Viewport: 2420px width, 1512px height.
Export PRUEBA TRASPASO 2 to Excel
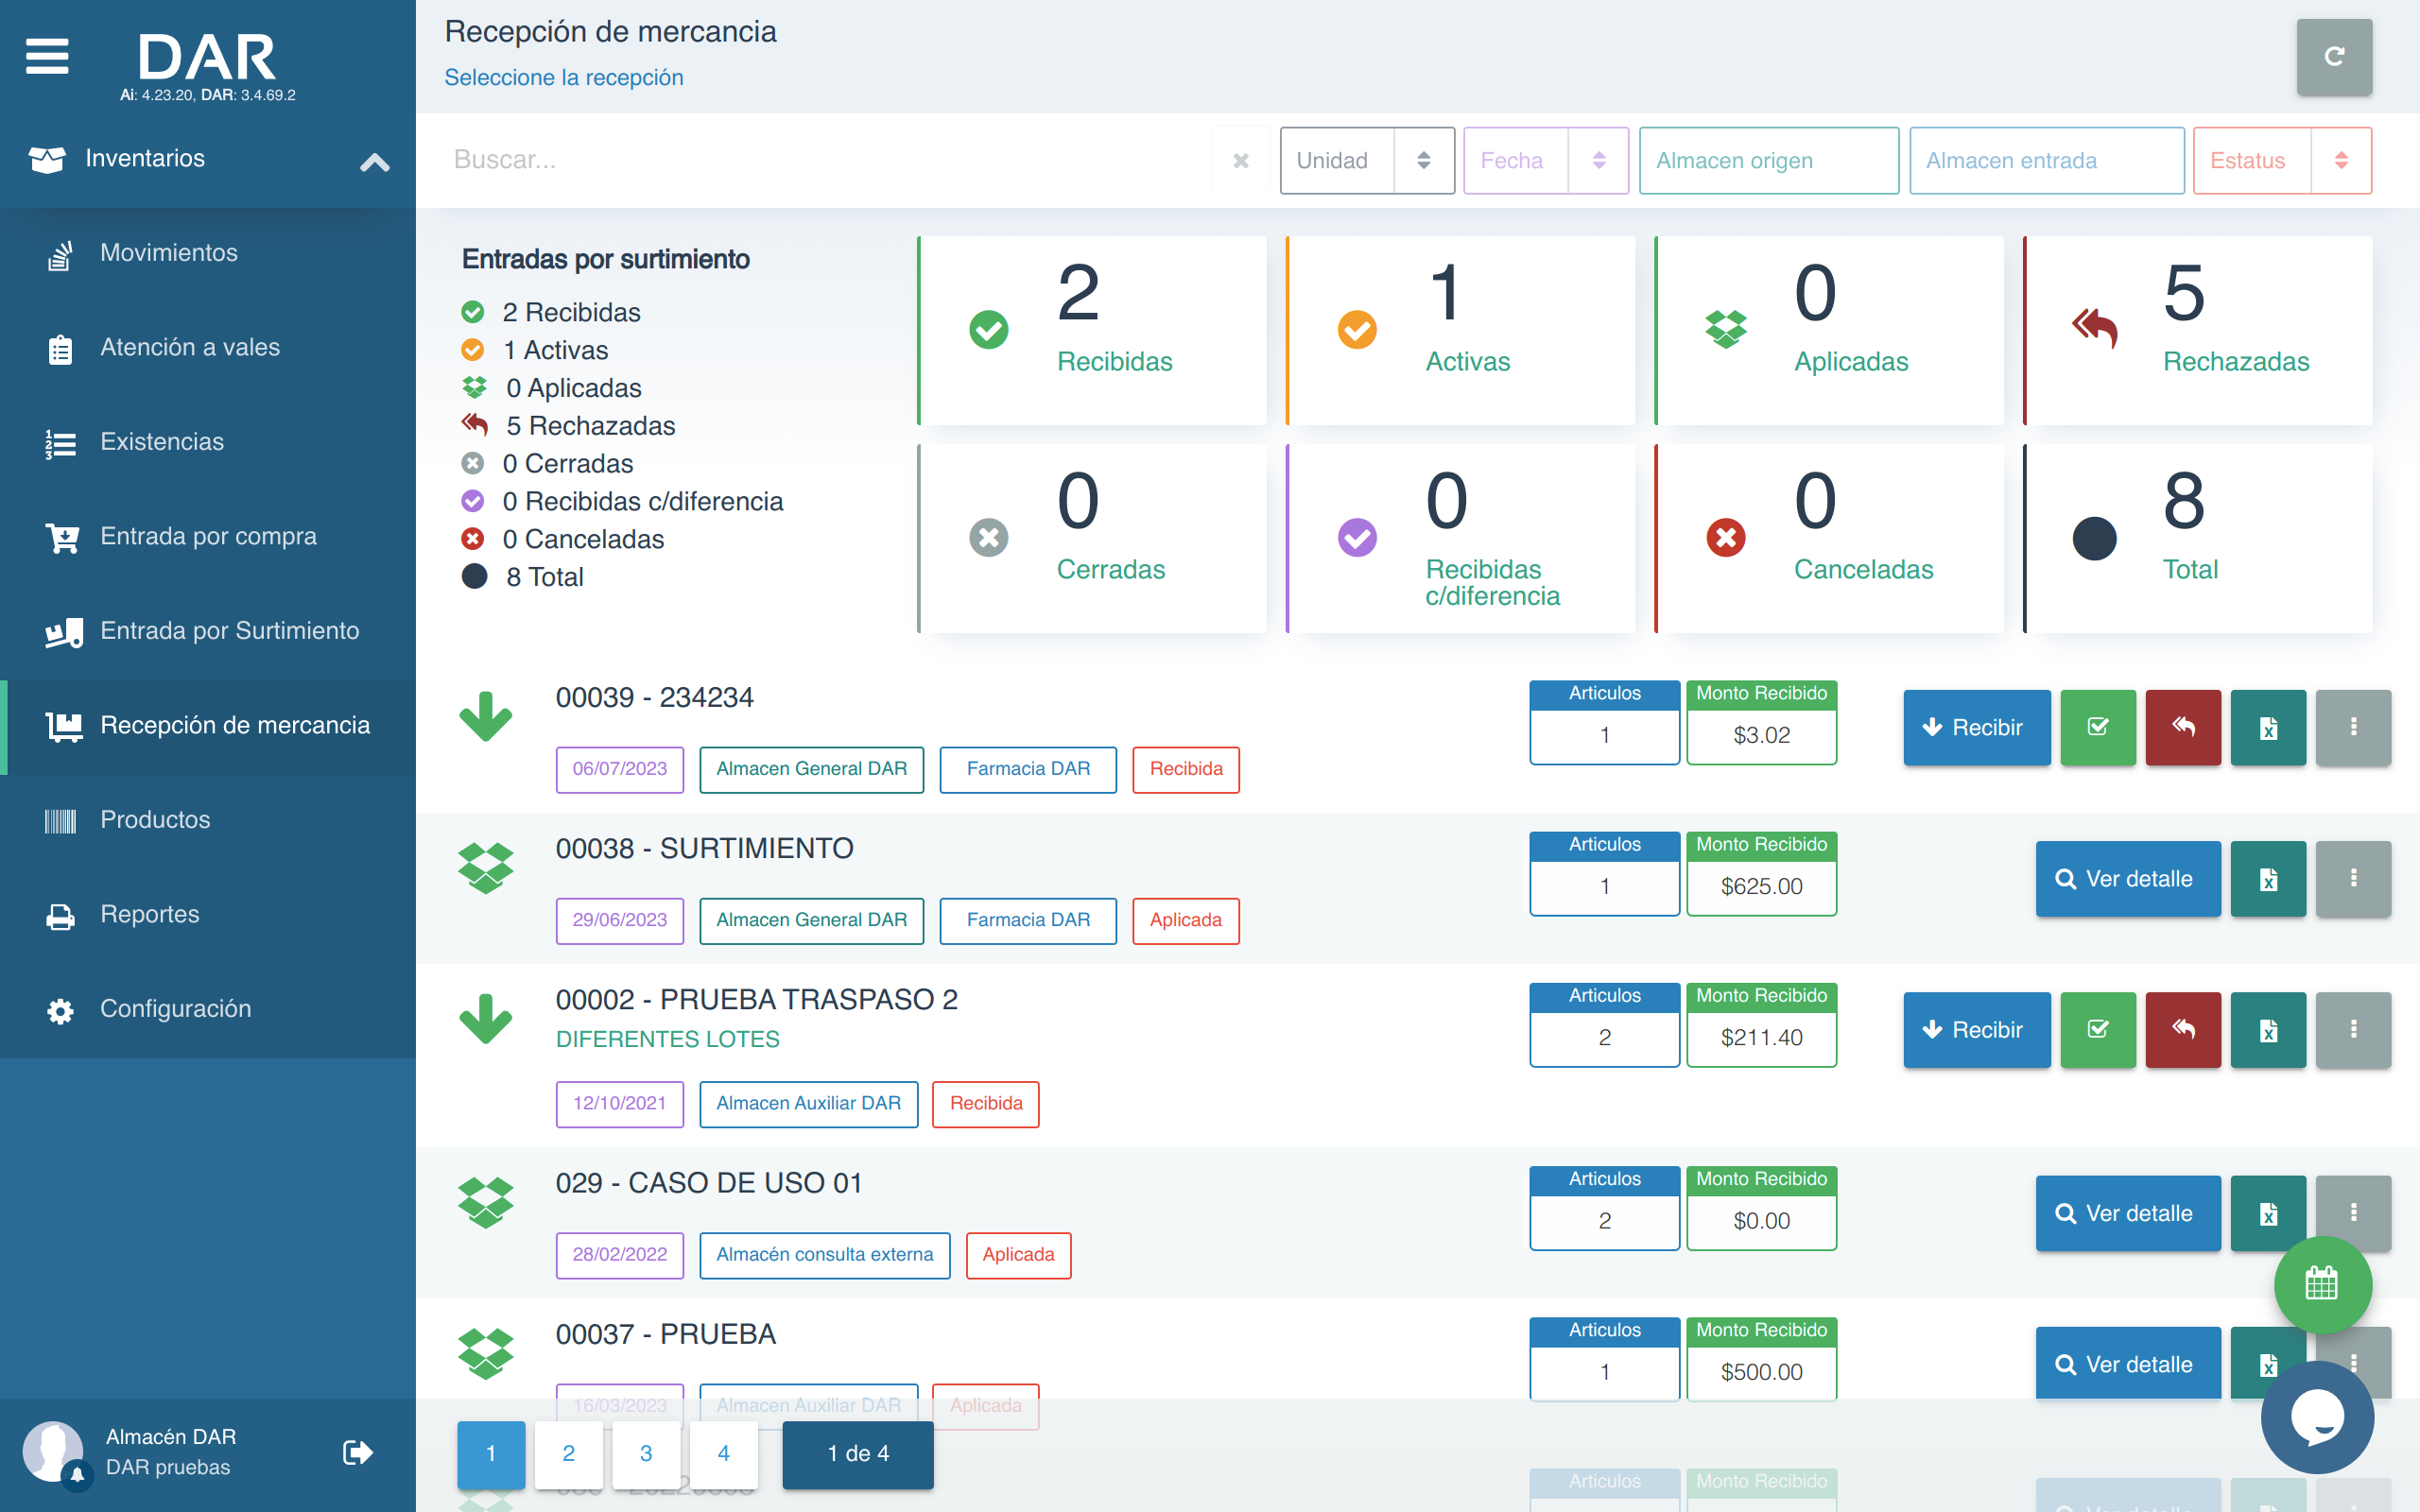(x=2268, y=1029)
